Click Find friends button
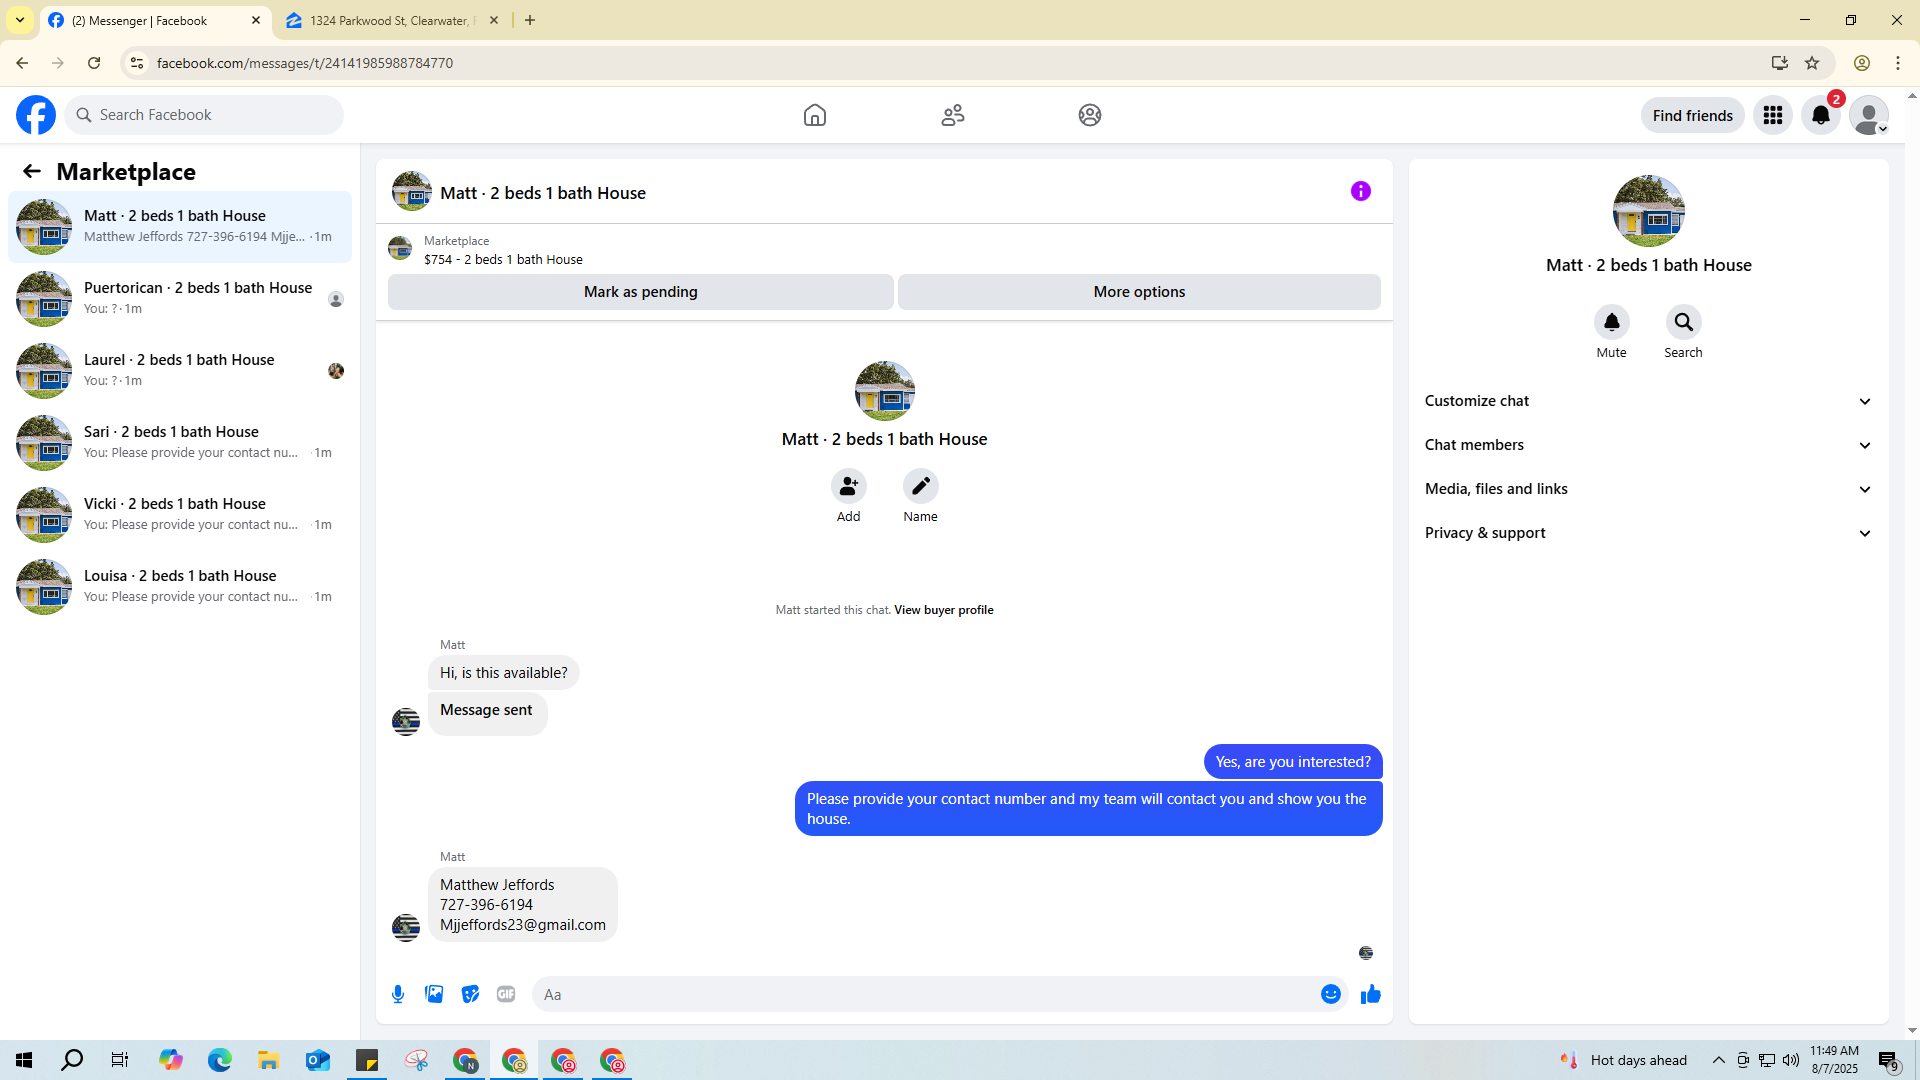 [1693, 115]
